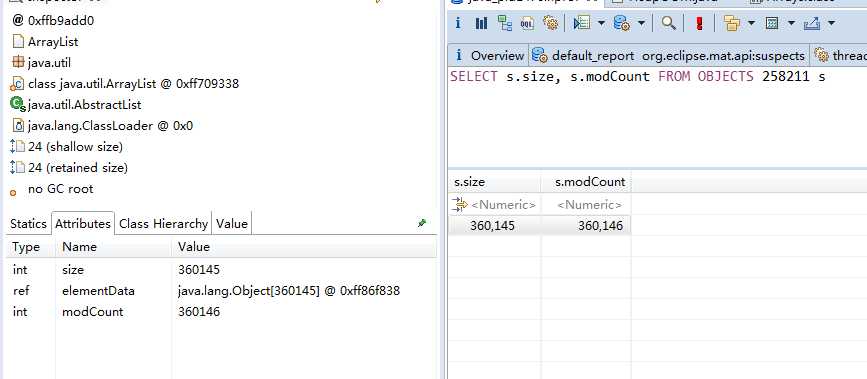Click the shallow size icon

(x=18, y=147)
